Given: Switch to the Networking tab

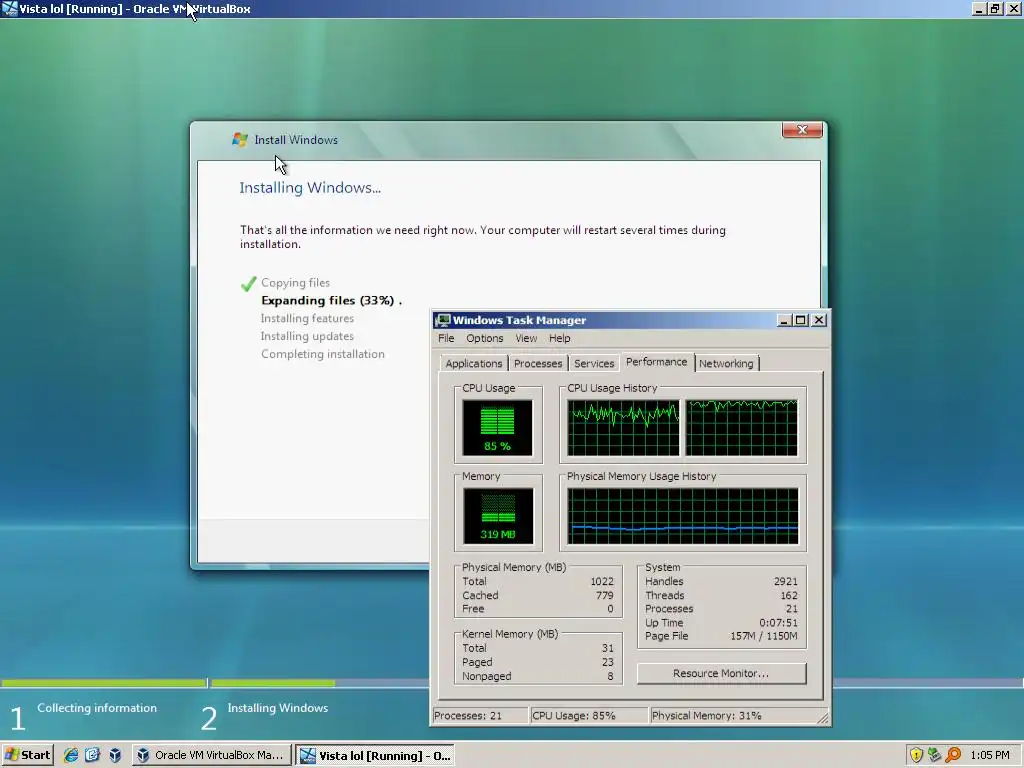Looking at the screenshot, I should 726,364.
